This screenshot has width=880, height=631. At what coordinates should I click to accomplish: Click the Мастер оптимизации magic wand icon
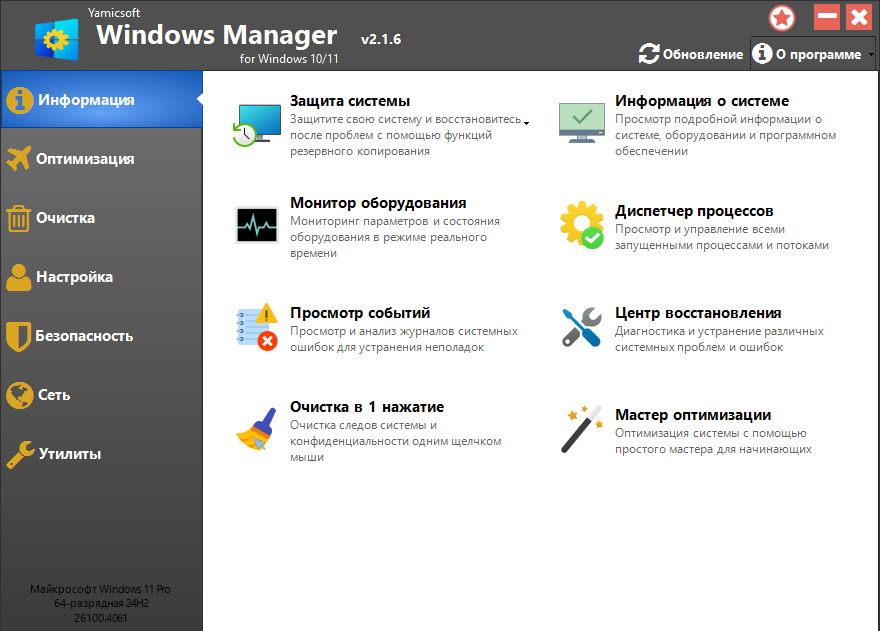(581, 429)
